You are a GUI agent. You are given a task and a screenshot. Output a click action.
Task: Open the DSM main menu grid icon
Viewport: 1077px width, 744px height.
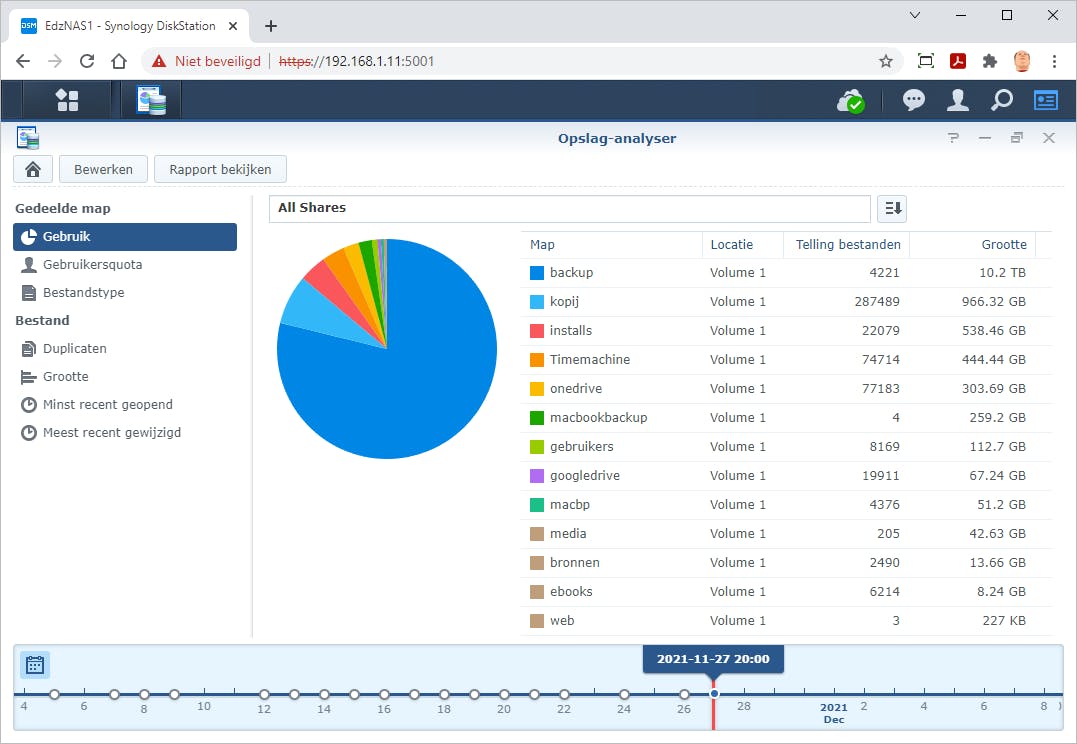coord(67,100)
